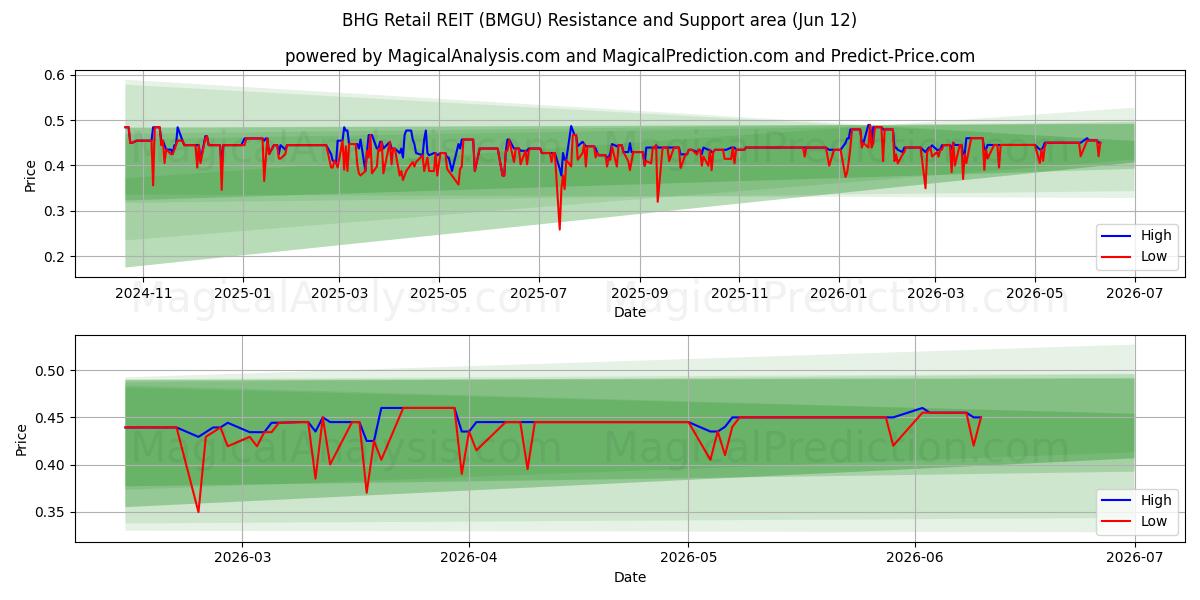
Task: Click the '2025-09' tick label on the top chart
Action: [x=640, y=294]
